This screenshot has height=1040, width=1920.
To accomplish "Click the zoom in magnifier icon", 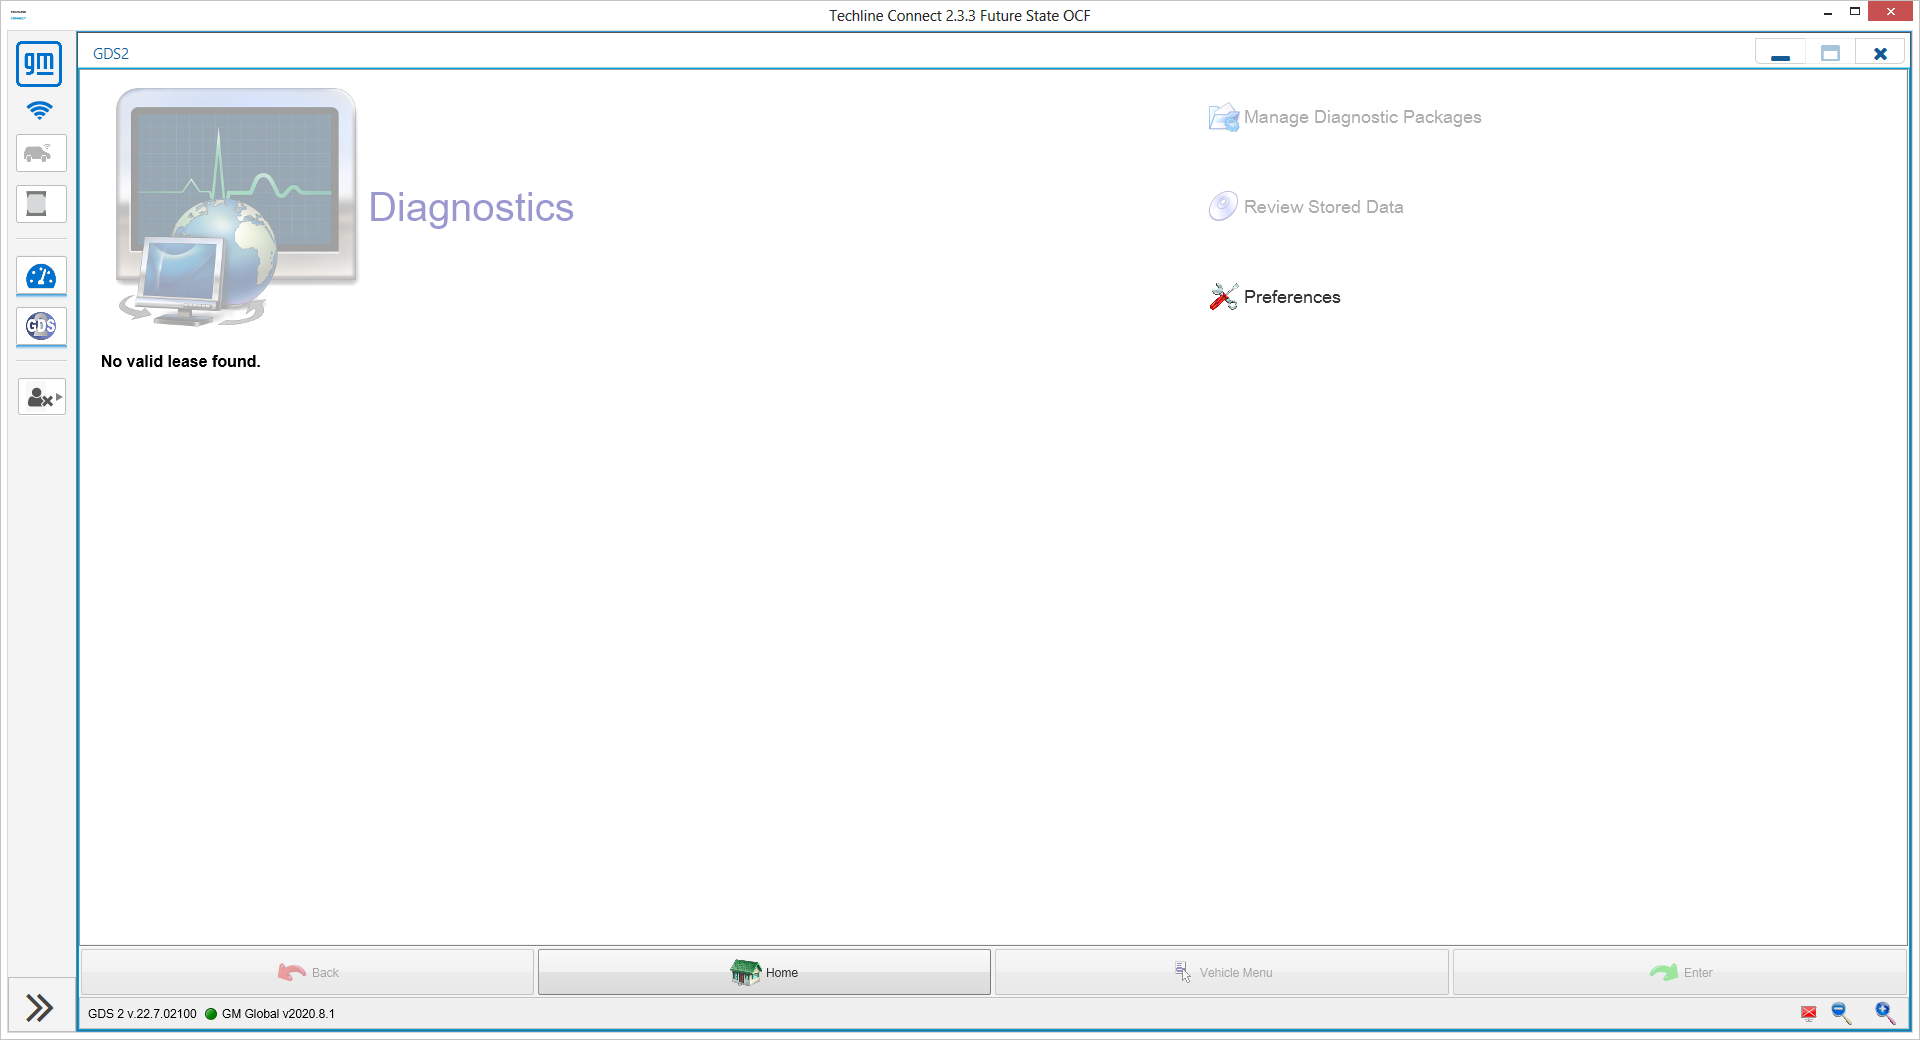I will pyautogui.click(x=1885, y=1013).
